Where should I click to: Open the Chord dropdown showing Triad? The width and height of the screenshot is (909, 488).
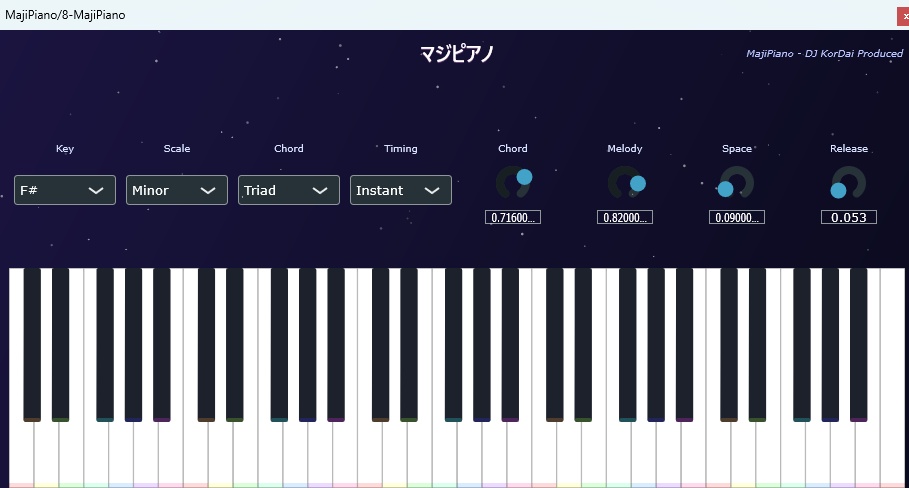coord(289,190)
